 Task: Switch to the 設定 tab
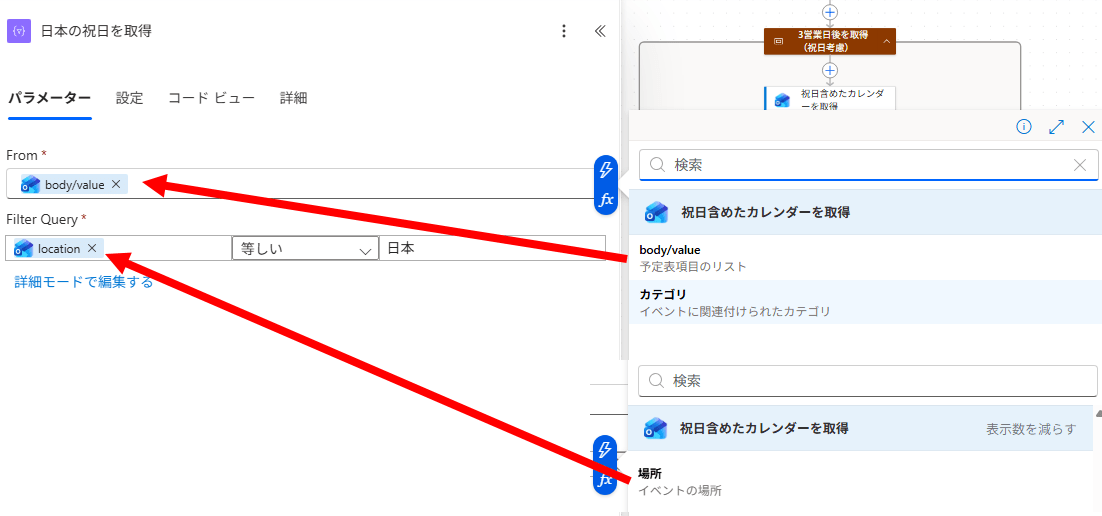point(129,98)
